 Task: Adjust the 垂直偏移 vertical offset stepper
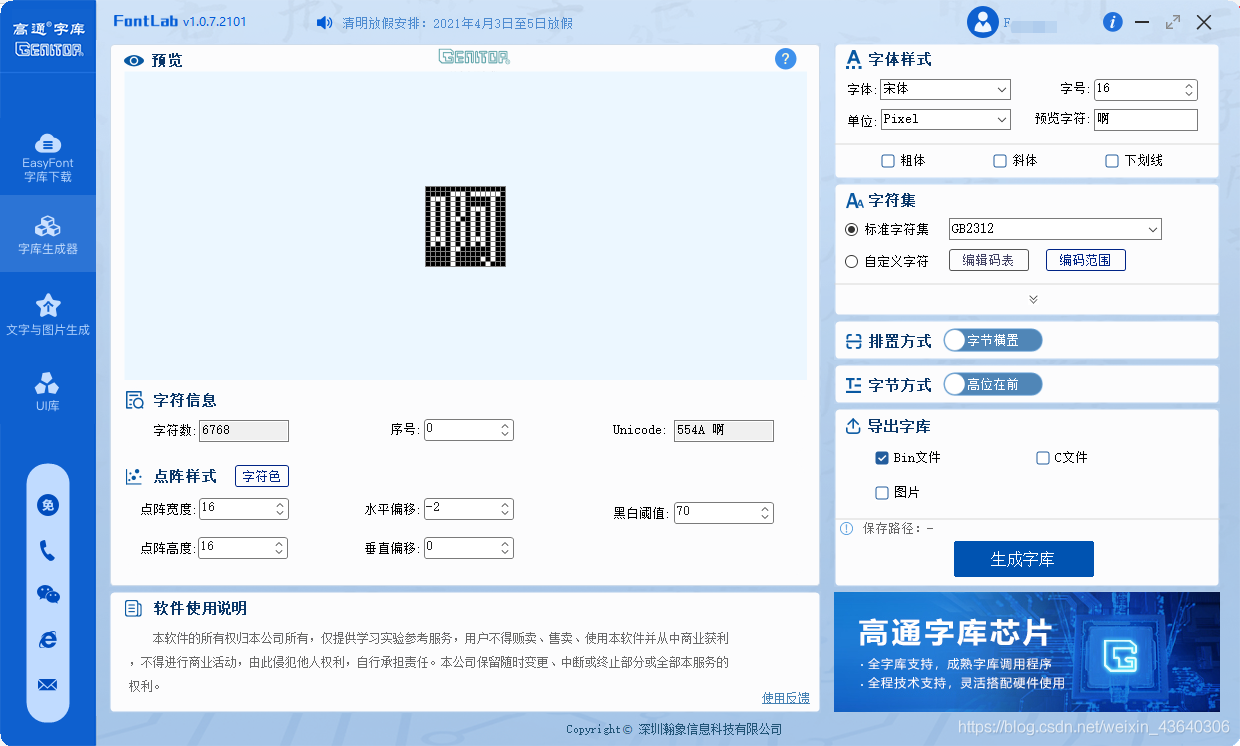pos(505,548)
